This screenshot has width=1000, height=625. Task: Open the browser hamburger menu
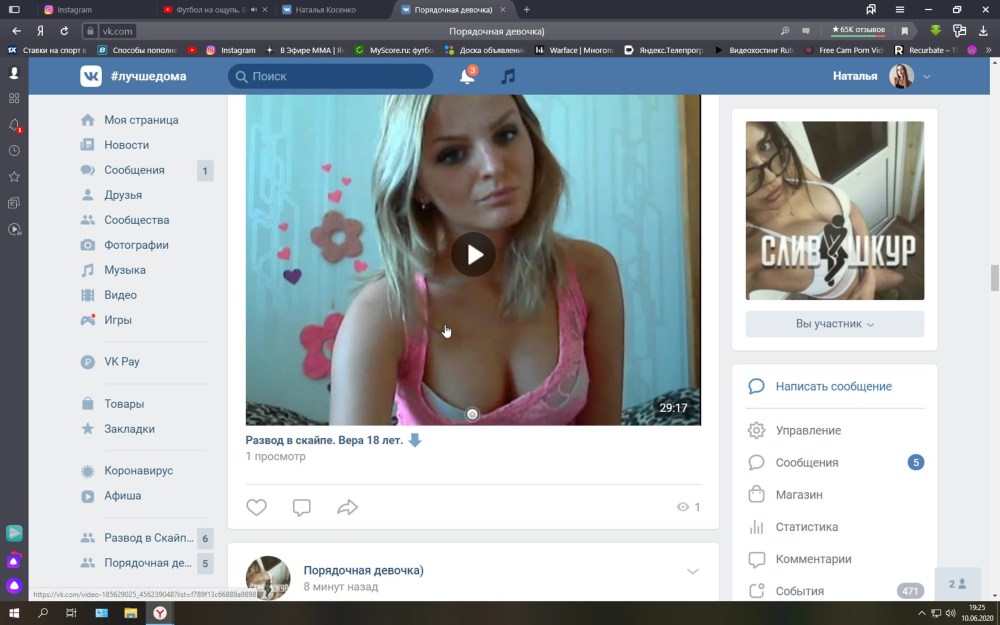(x=900, y=10)
